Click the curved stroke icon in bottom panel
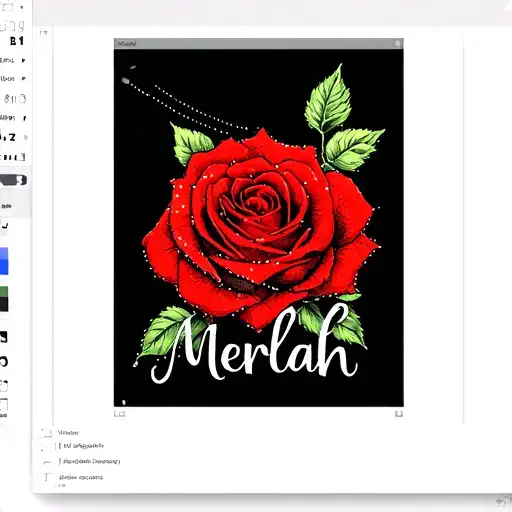 click(47, 462)
